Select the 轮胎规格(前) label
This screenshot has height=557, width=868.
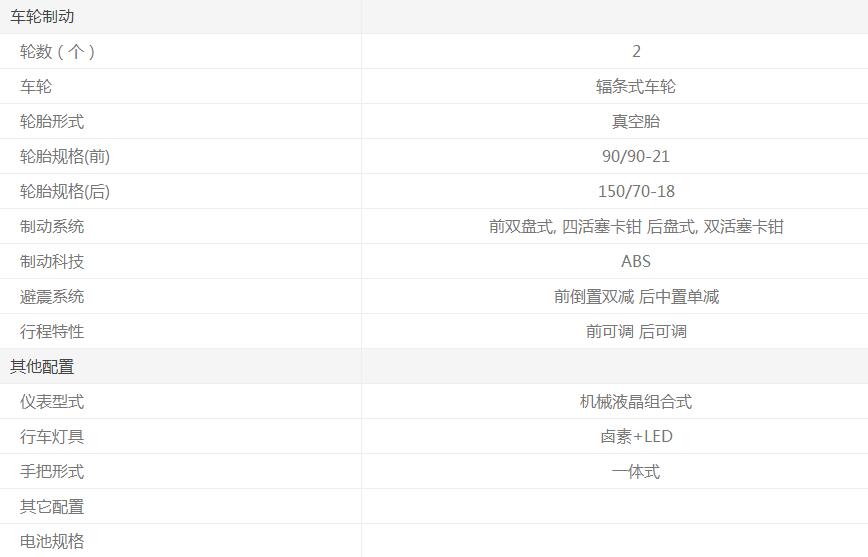(x=65, y=157)
